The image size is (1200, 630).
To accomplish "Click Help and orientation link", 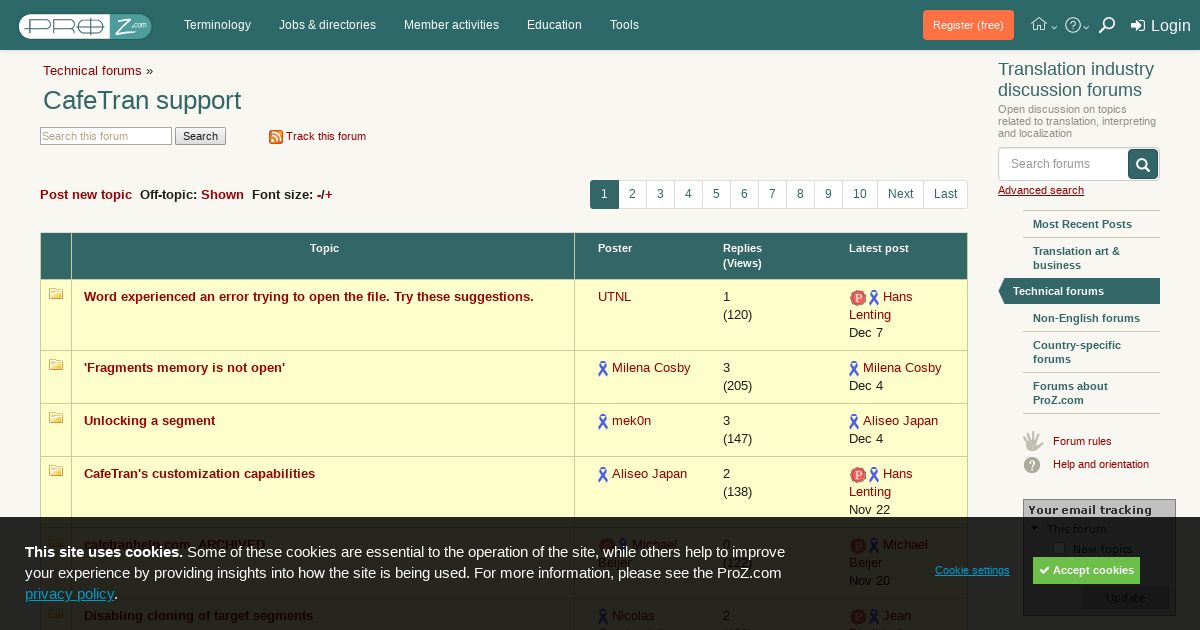I will 1101,464.
